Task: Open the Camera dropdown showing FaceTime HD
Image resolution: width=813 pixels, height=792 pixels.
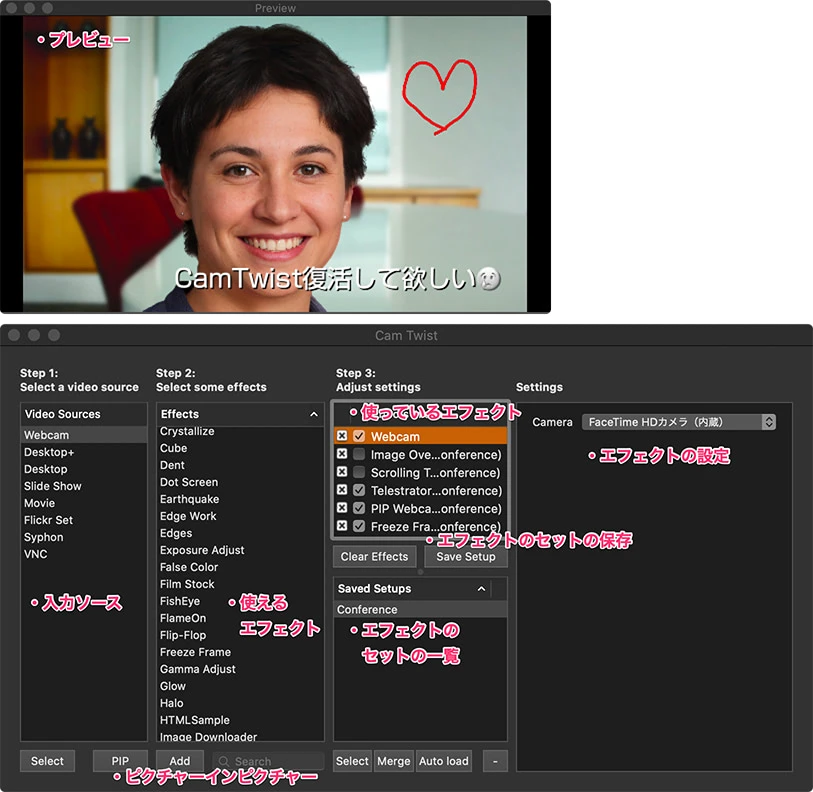Action: 679,422
